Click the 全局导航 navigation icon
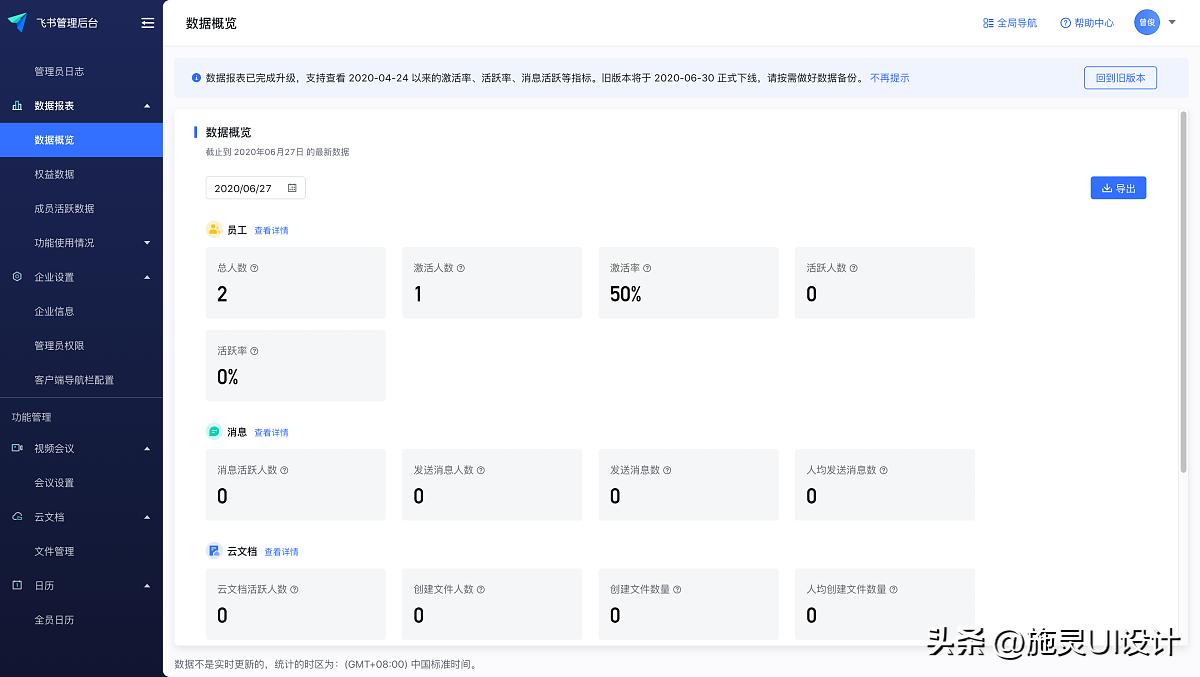 (x=986, y=22)
